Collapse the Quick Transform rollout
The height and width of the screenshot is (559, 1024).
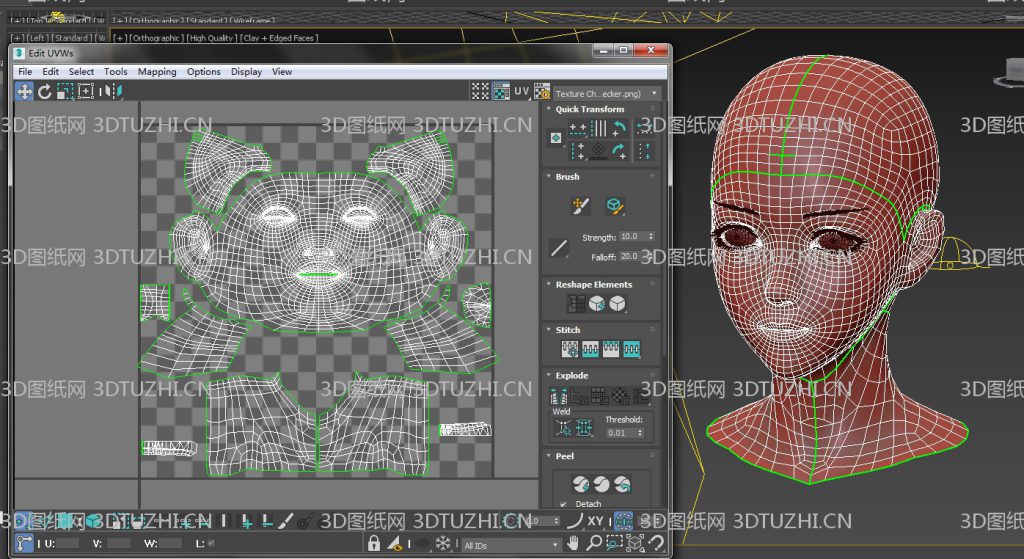[589, 109]
